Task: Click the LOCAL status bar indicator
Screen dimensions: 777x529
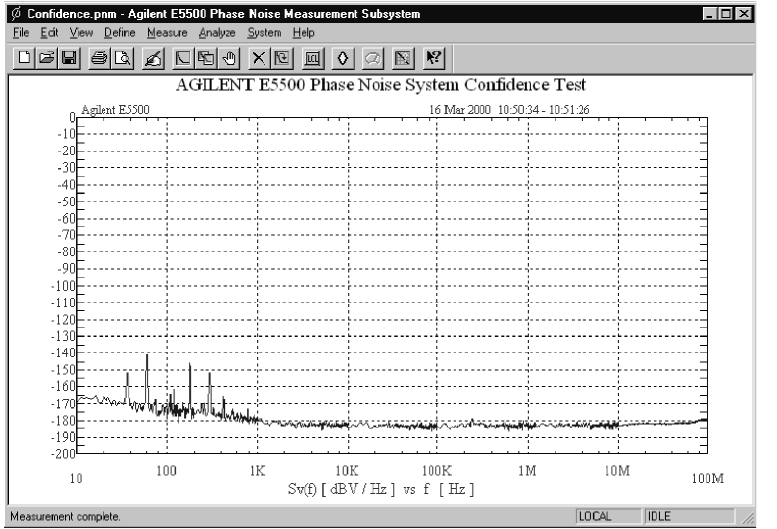Action: (x=609, y=516)
